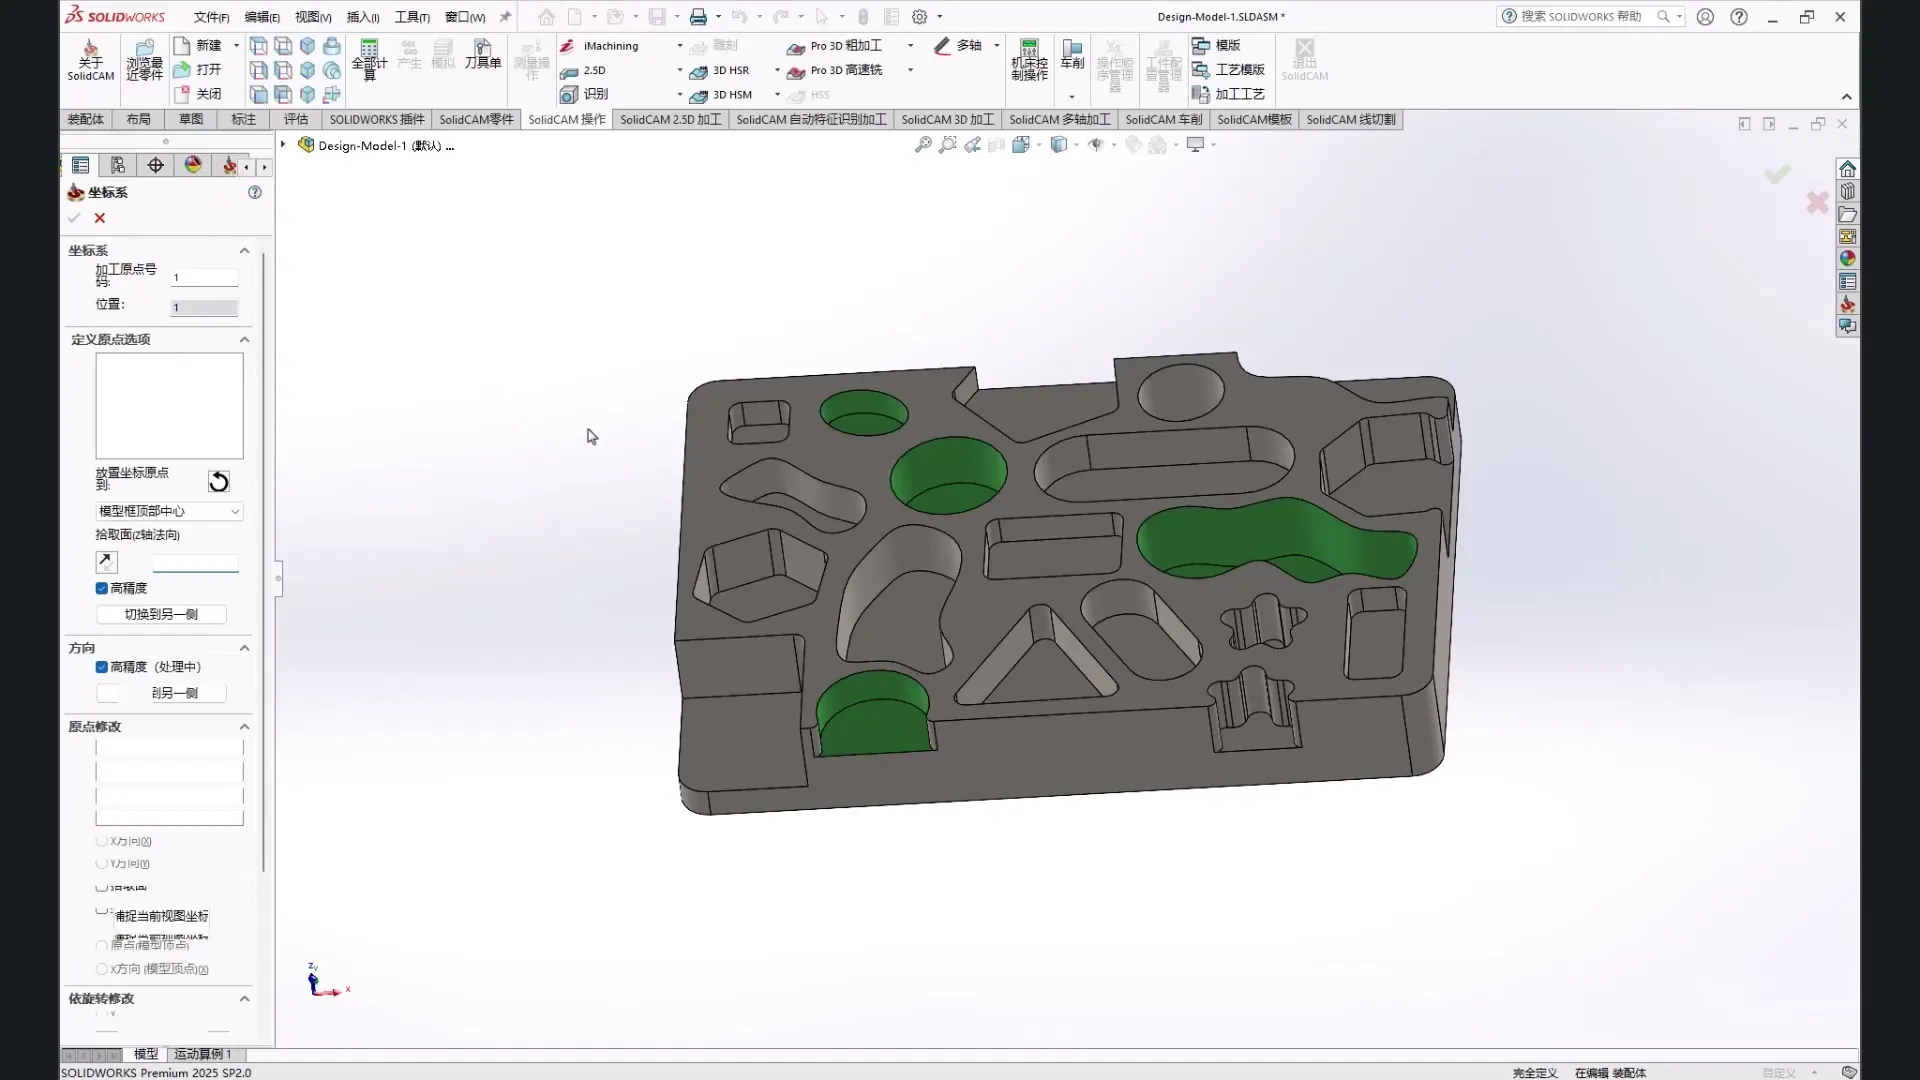Click the 切换到另一侧 button
Image resolution: width=1920 pixels, height=1080 pixels.
click(161, 614)
